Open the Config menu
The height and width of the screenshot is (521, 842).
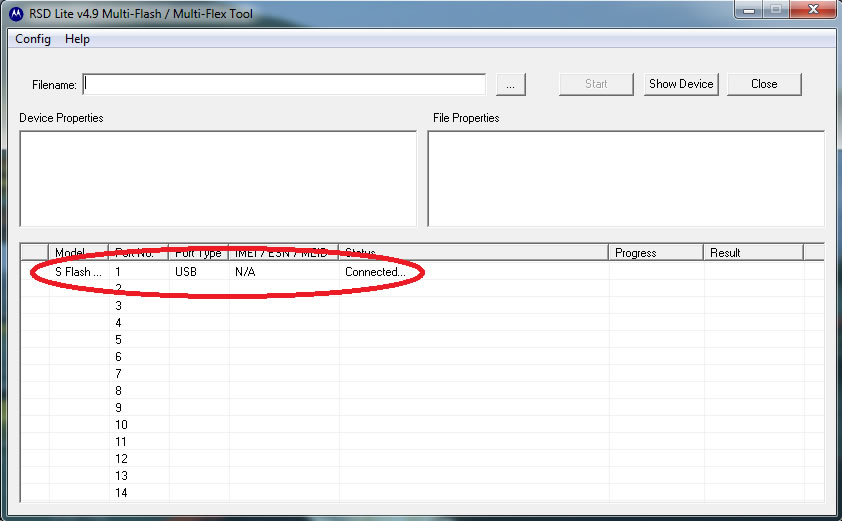tap(33, 39)
